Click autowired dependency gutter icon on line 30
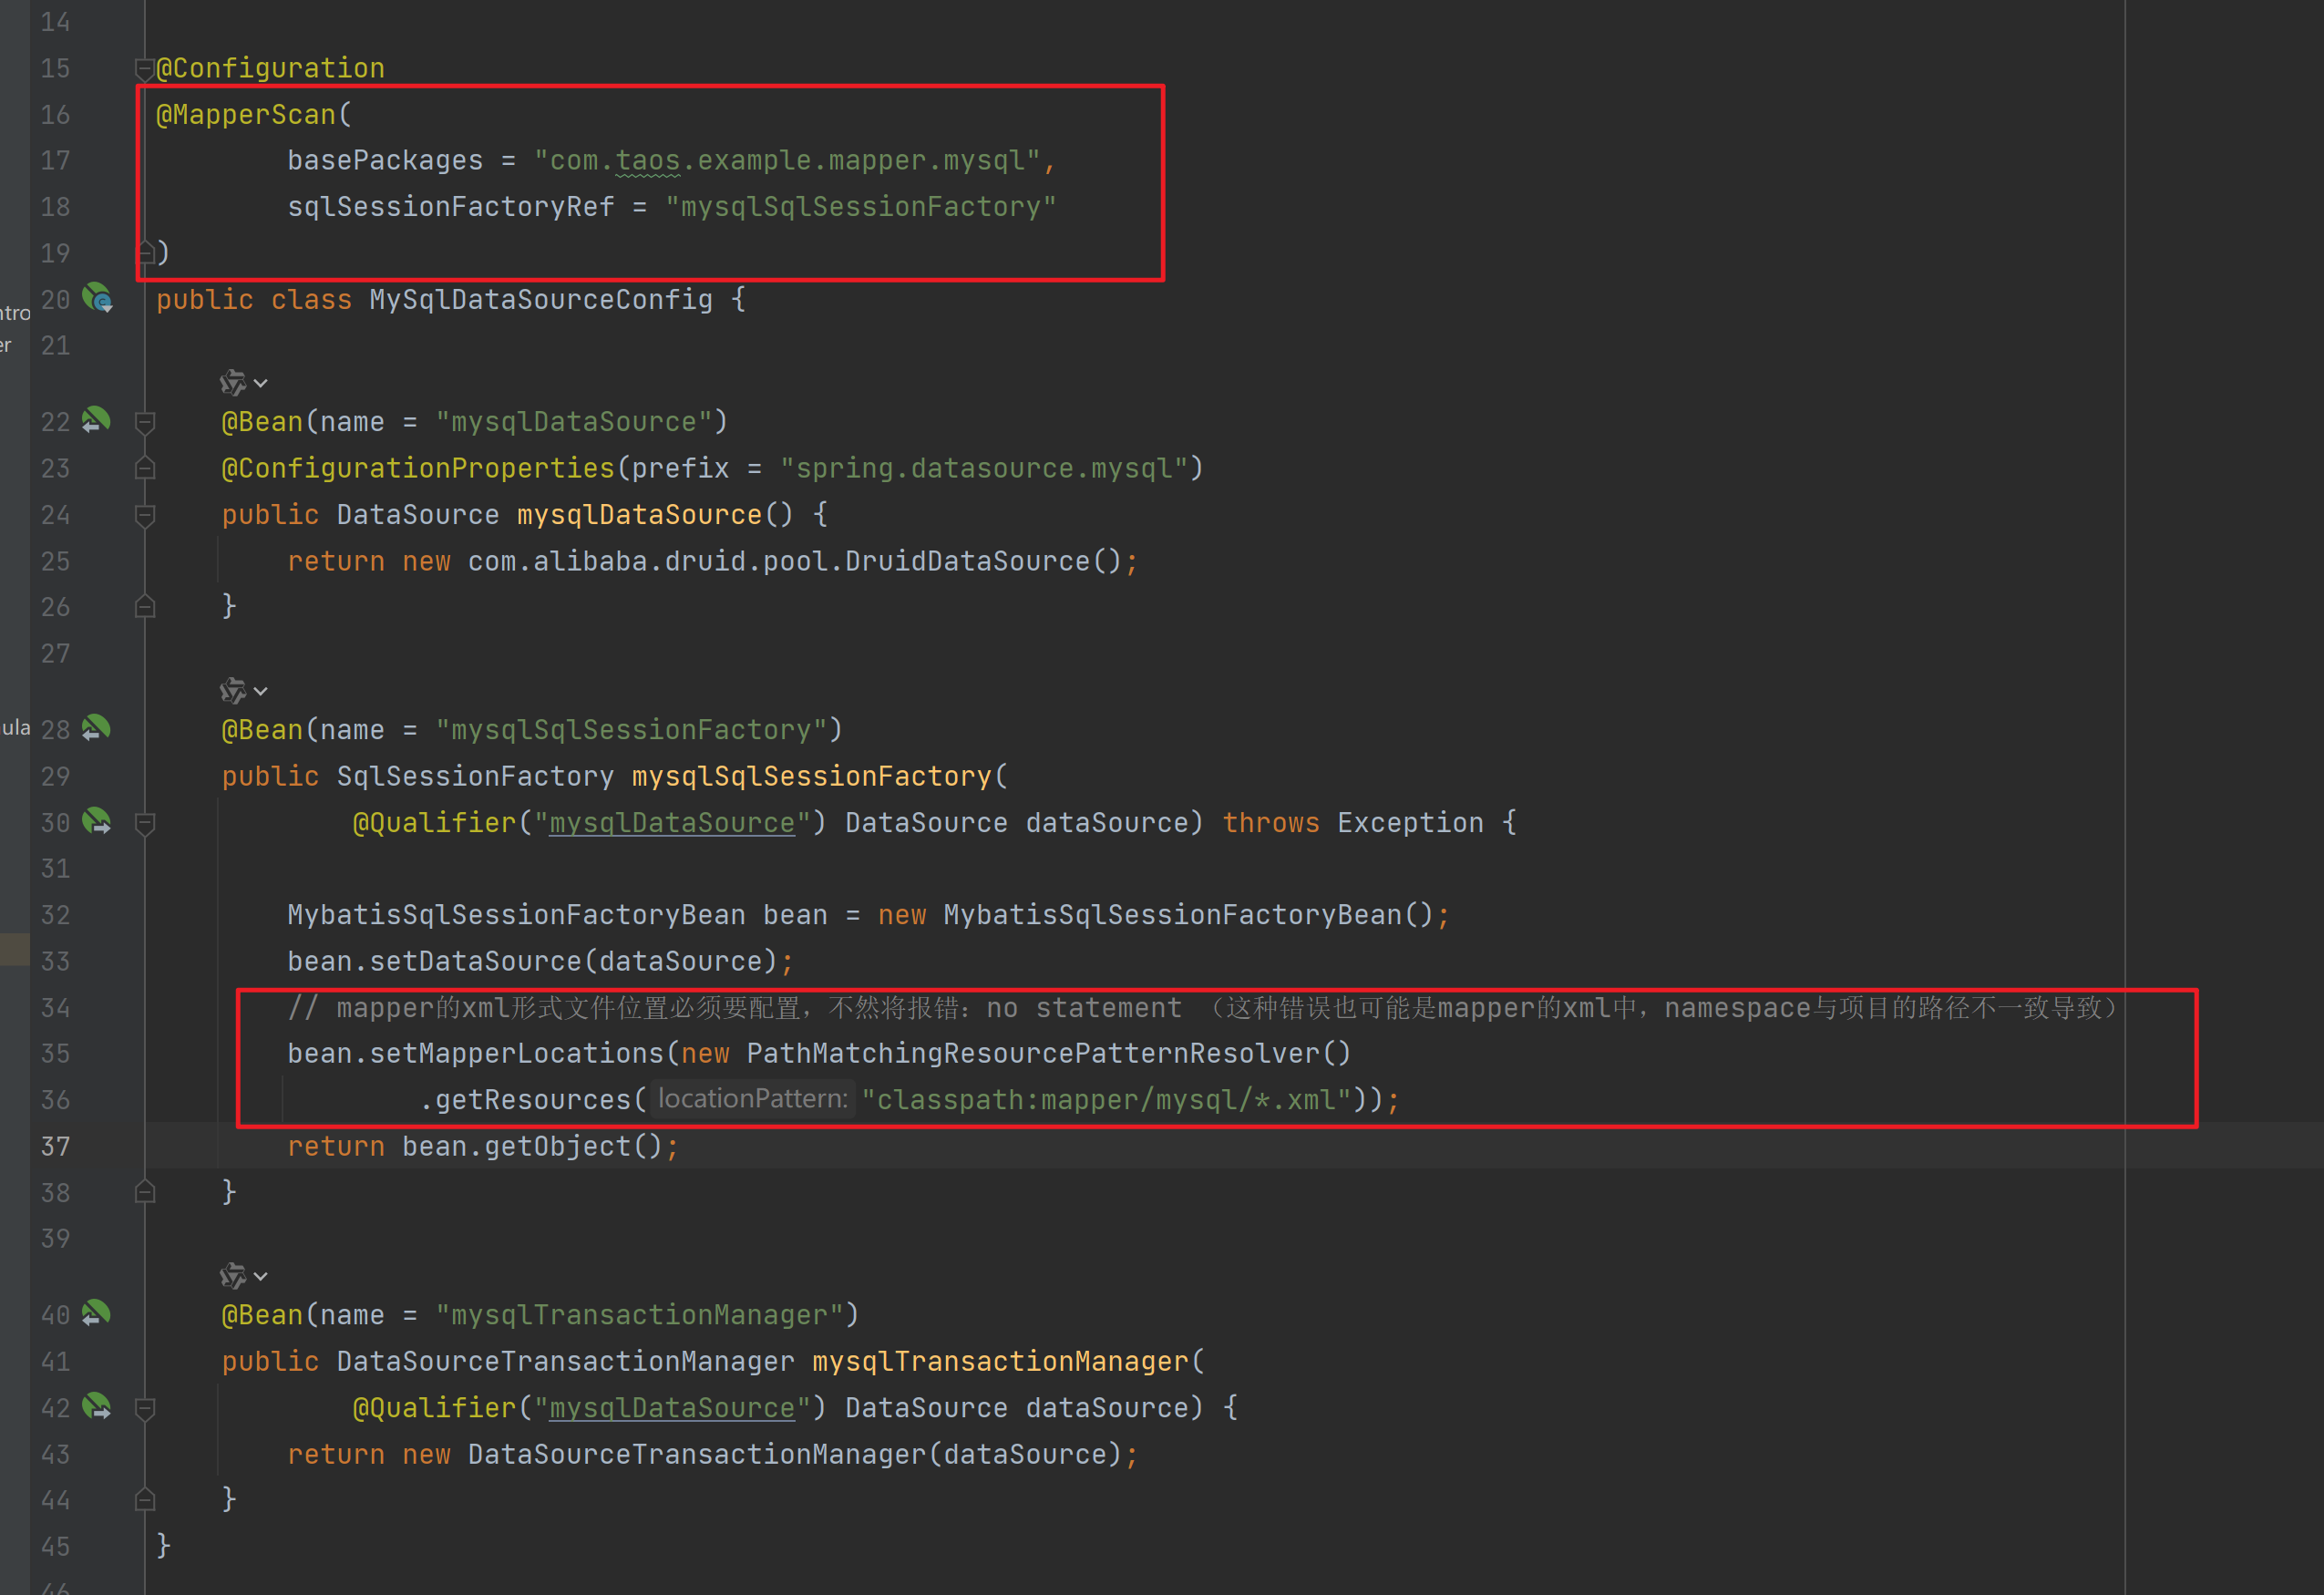The width and height of the screenshot is (2324, 1595). click(x=96, y=822)
